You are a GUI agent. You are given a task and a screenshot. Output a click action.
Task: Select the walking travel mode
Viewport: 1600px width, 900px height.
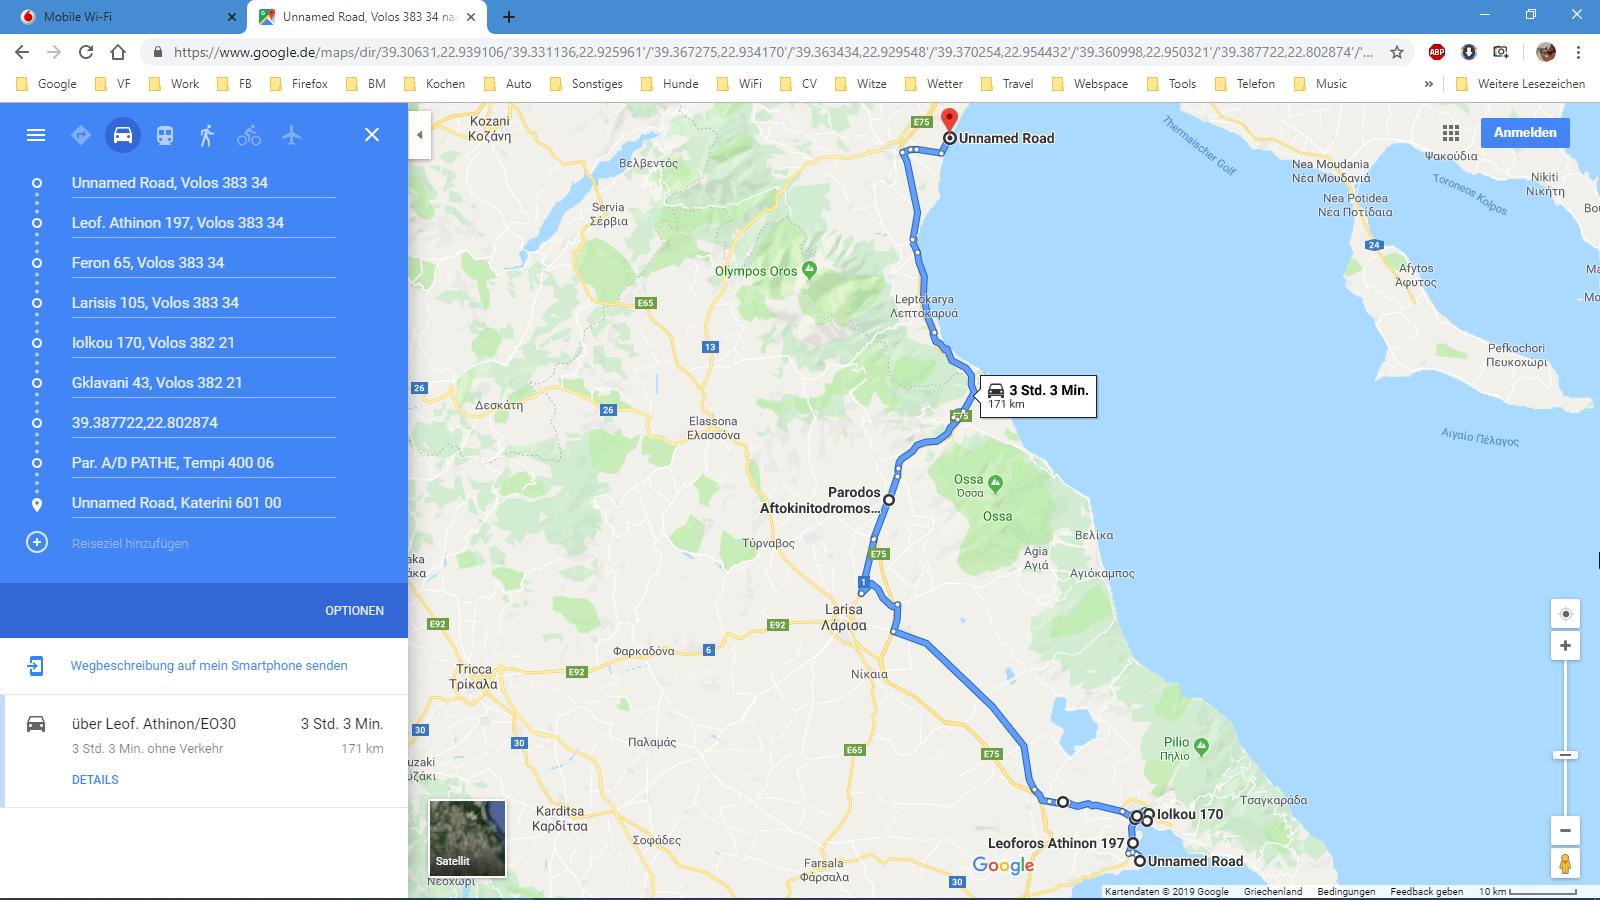207,135
